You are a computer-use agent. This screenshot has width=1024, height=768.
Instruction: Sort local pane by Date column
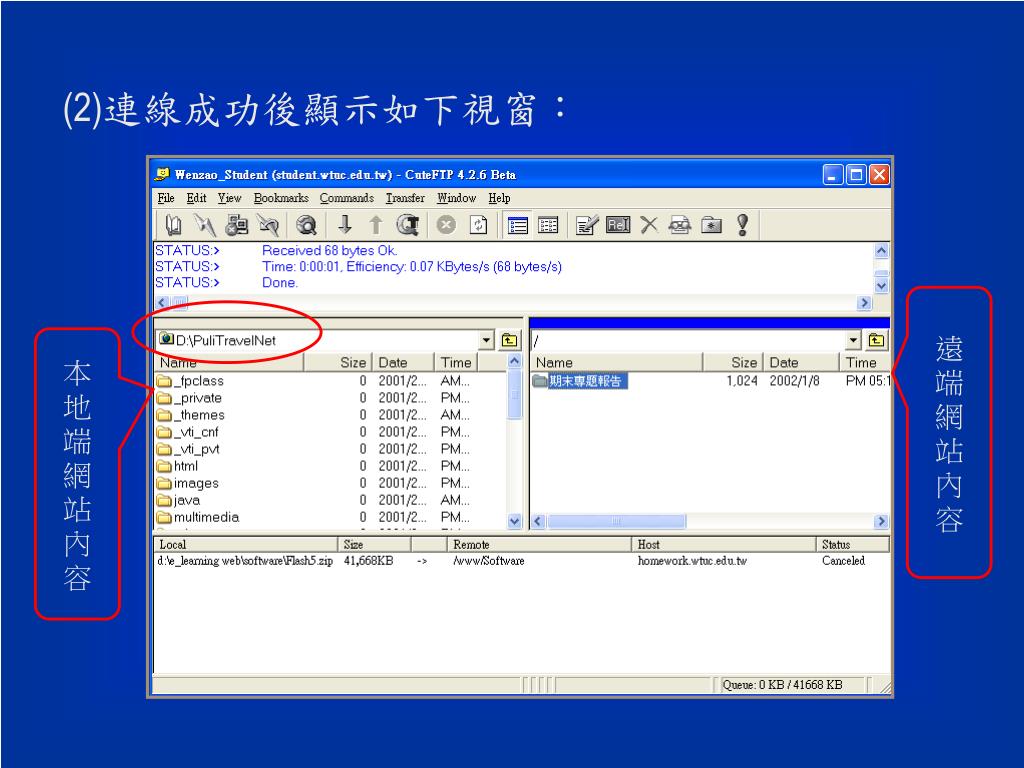point(403,362)
